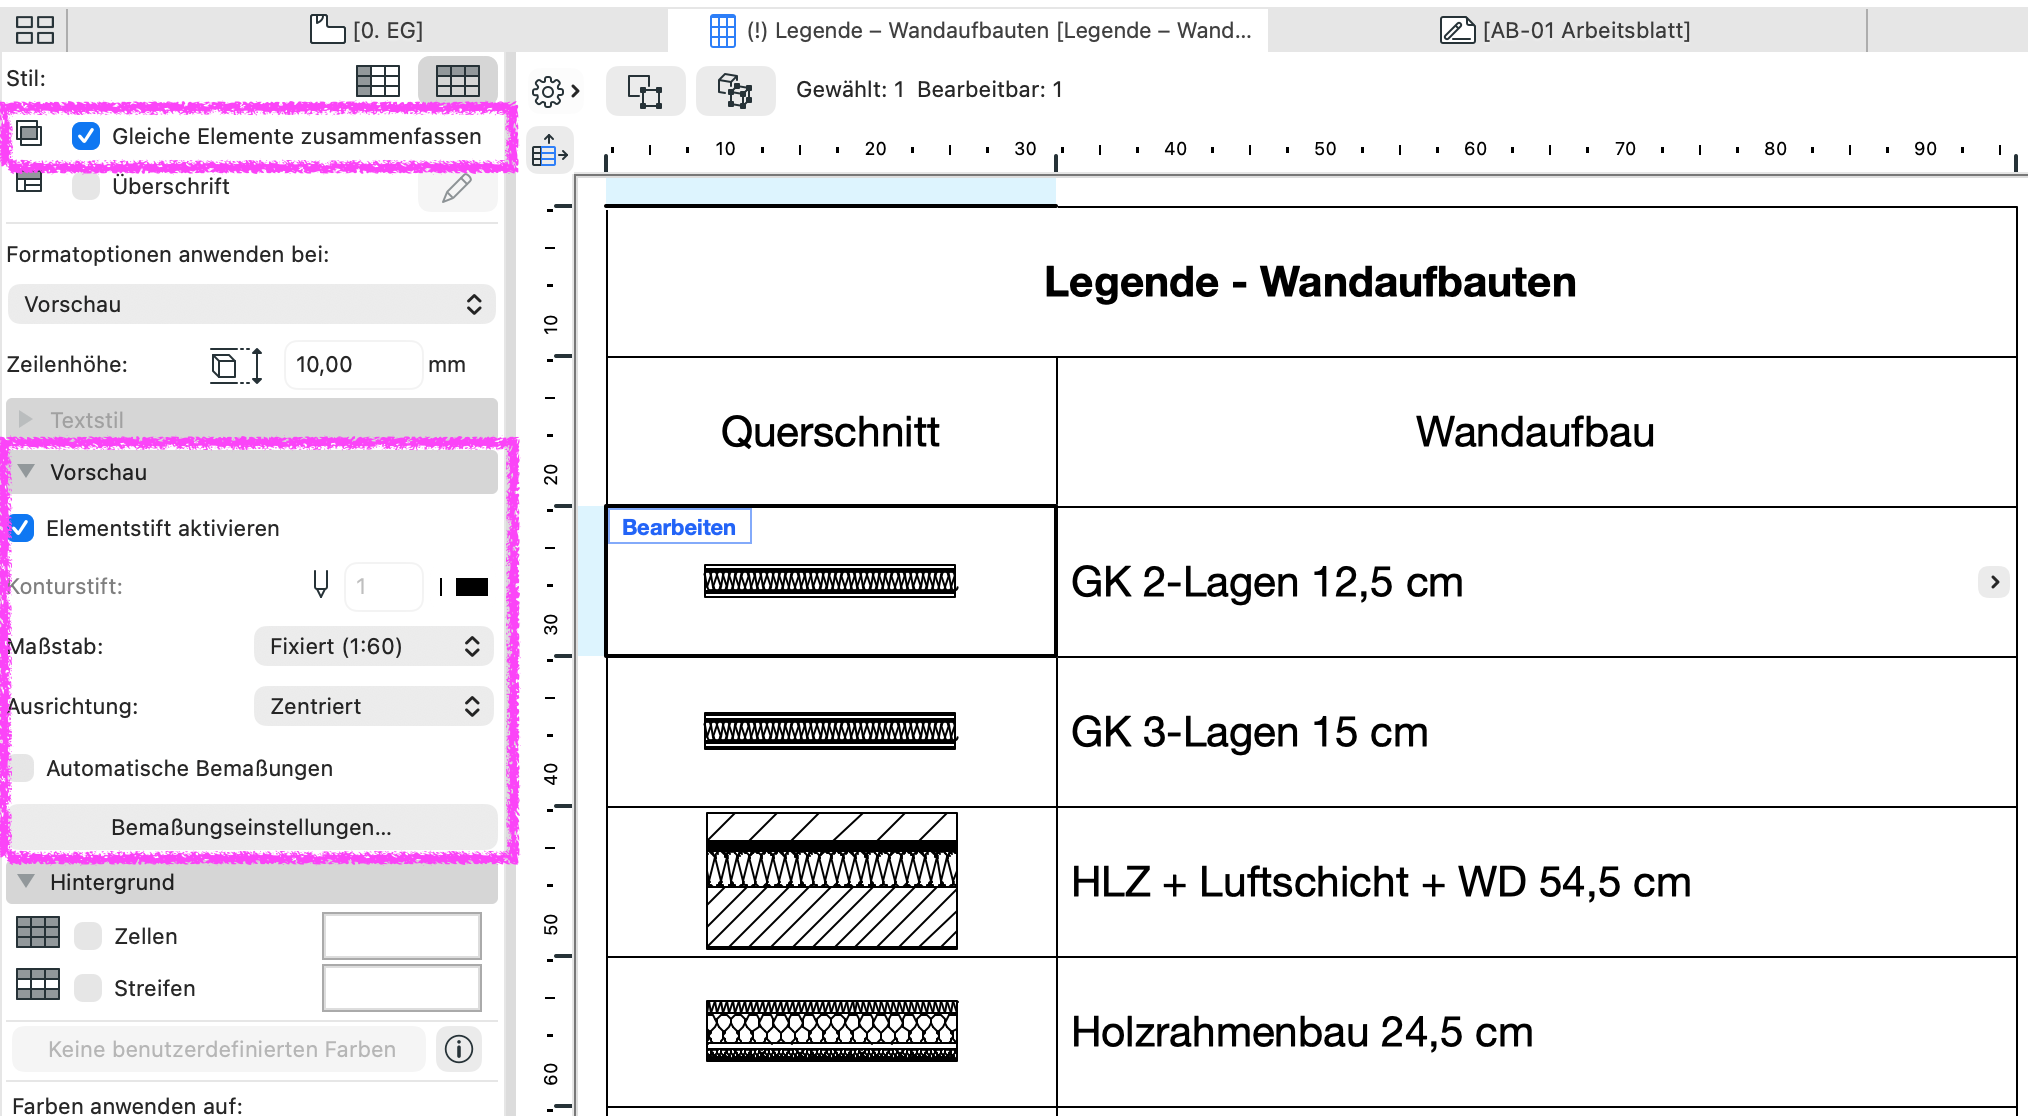Open the gear settings icon above schedule
The height and width of the screenshot is (1116, 2028).
coord(548,91)
